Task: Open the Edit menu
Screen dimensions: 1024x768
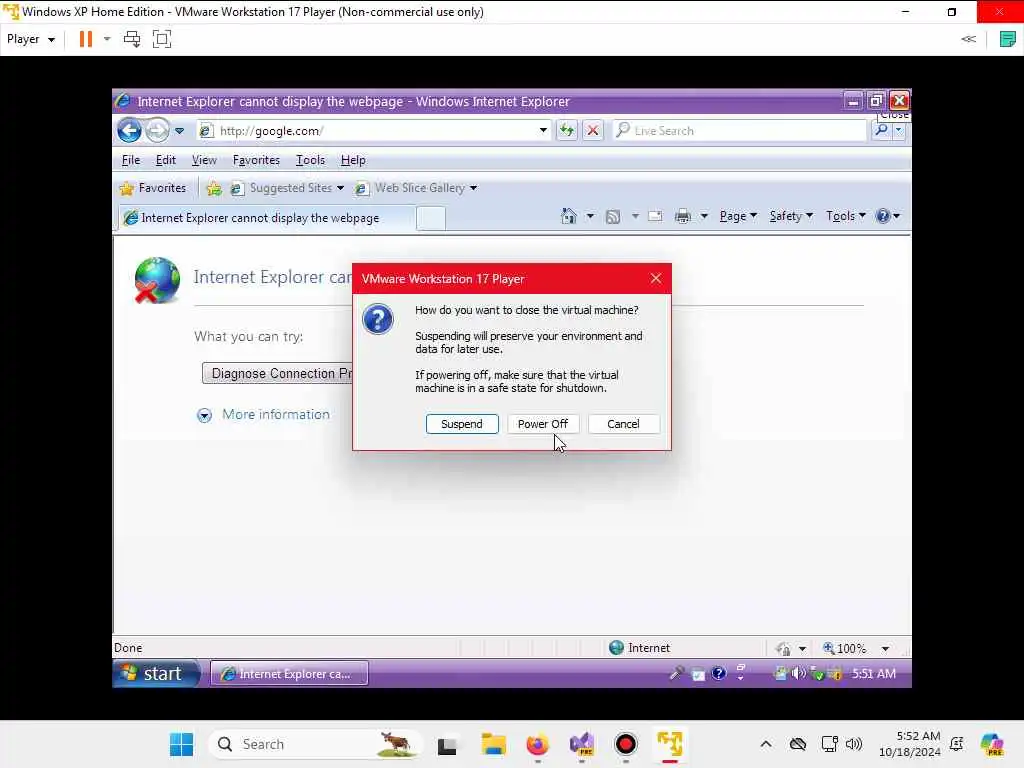Action: (165, 160)
